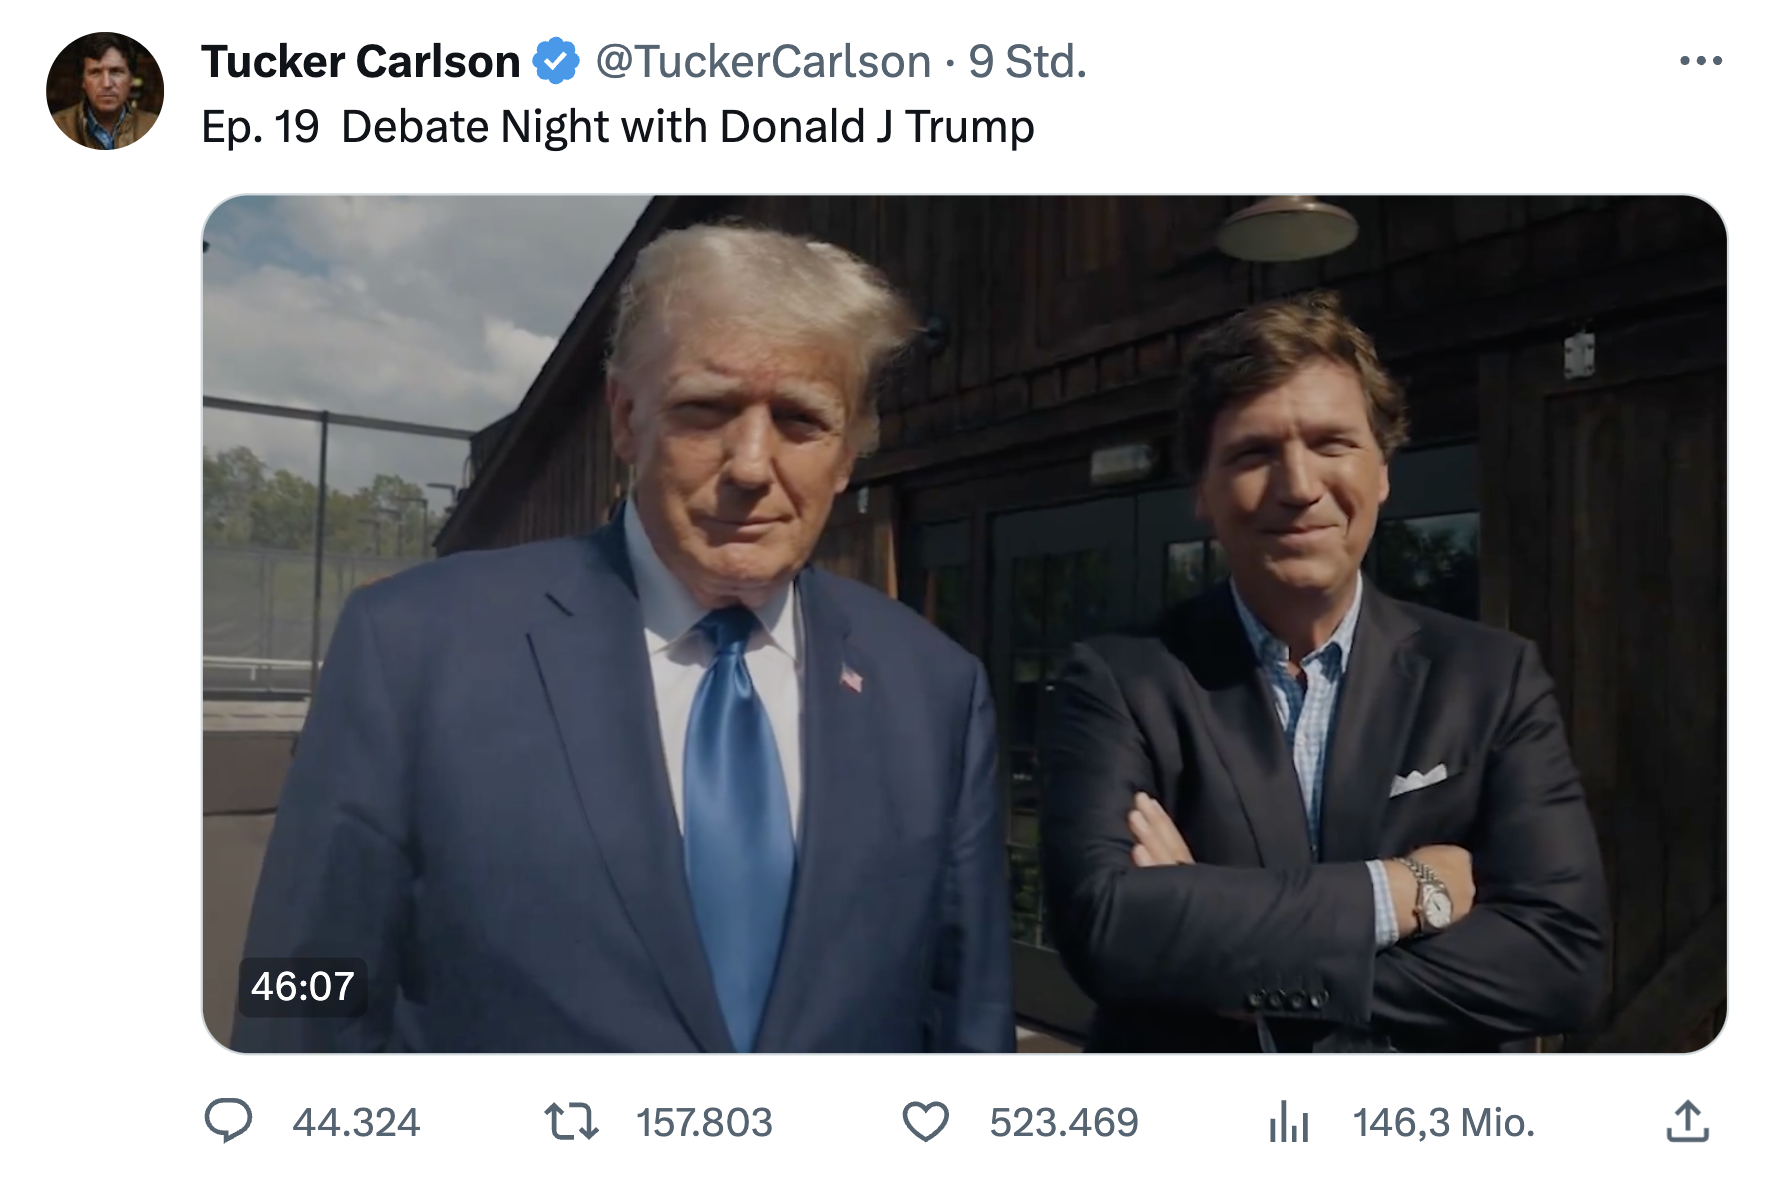Play the Debate Night video thumbnail
This screenshot has width=1772, height=1180.
click(964, 623)
